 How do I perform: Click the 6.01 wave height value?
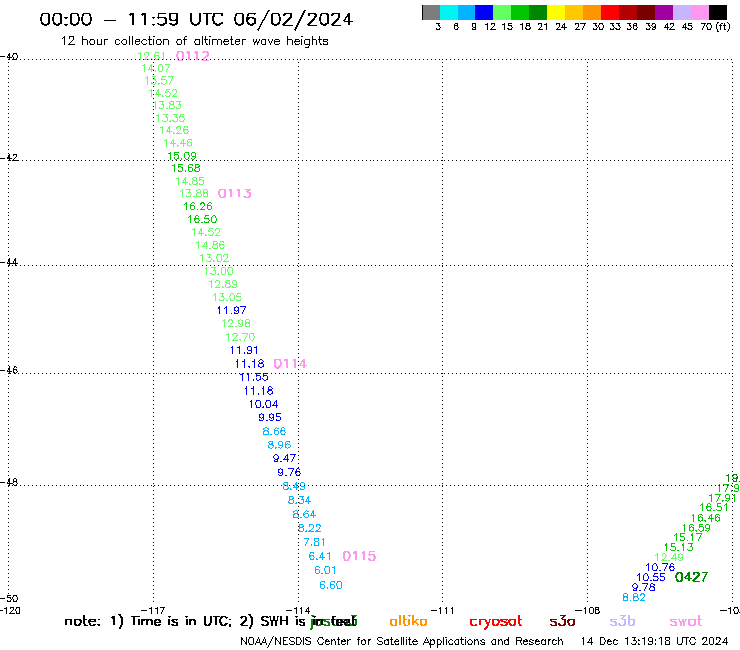point(325,570)
